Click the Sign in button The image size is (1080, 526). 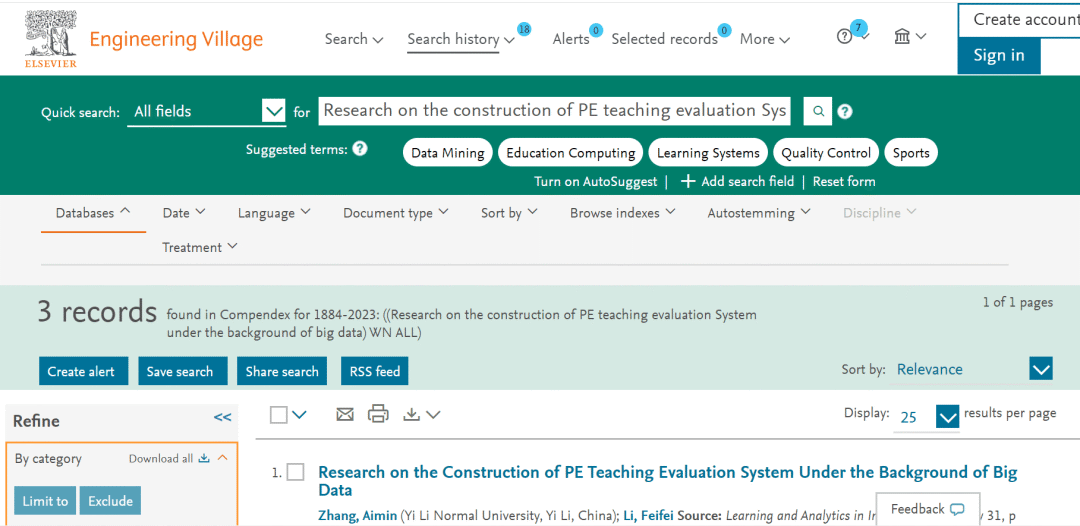tap(999, 56)
